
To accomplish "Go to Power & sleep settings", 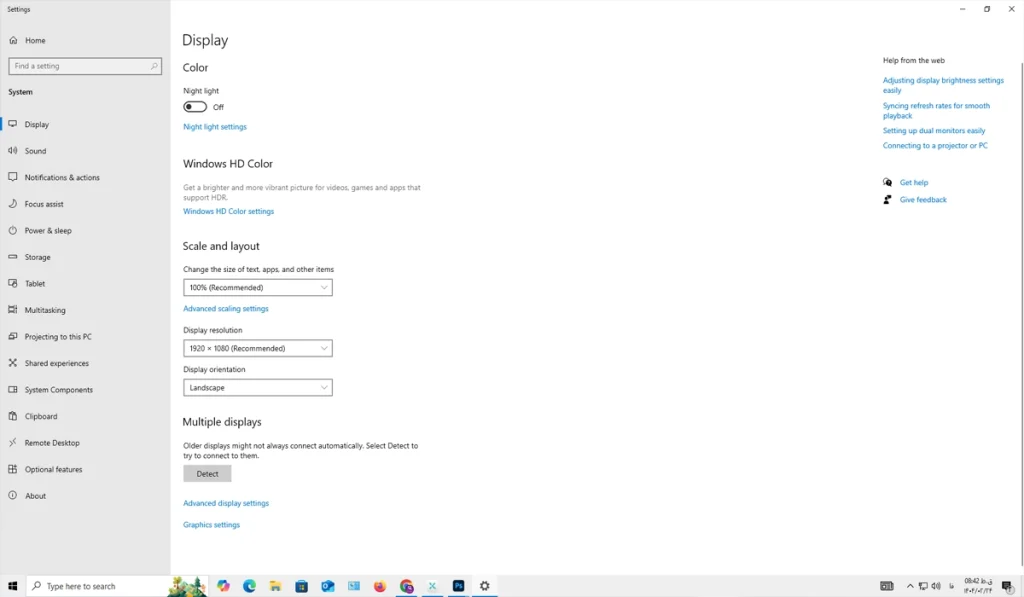I will (47, 231).
